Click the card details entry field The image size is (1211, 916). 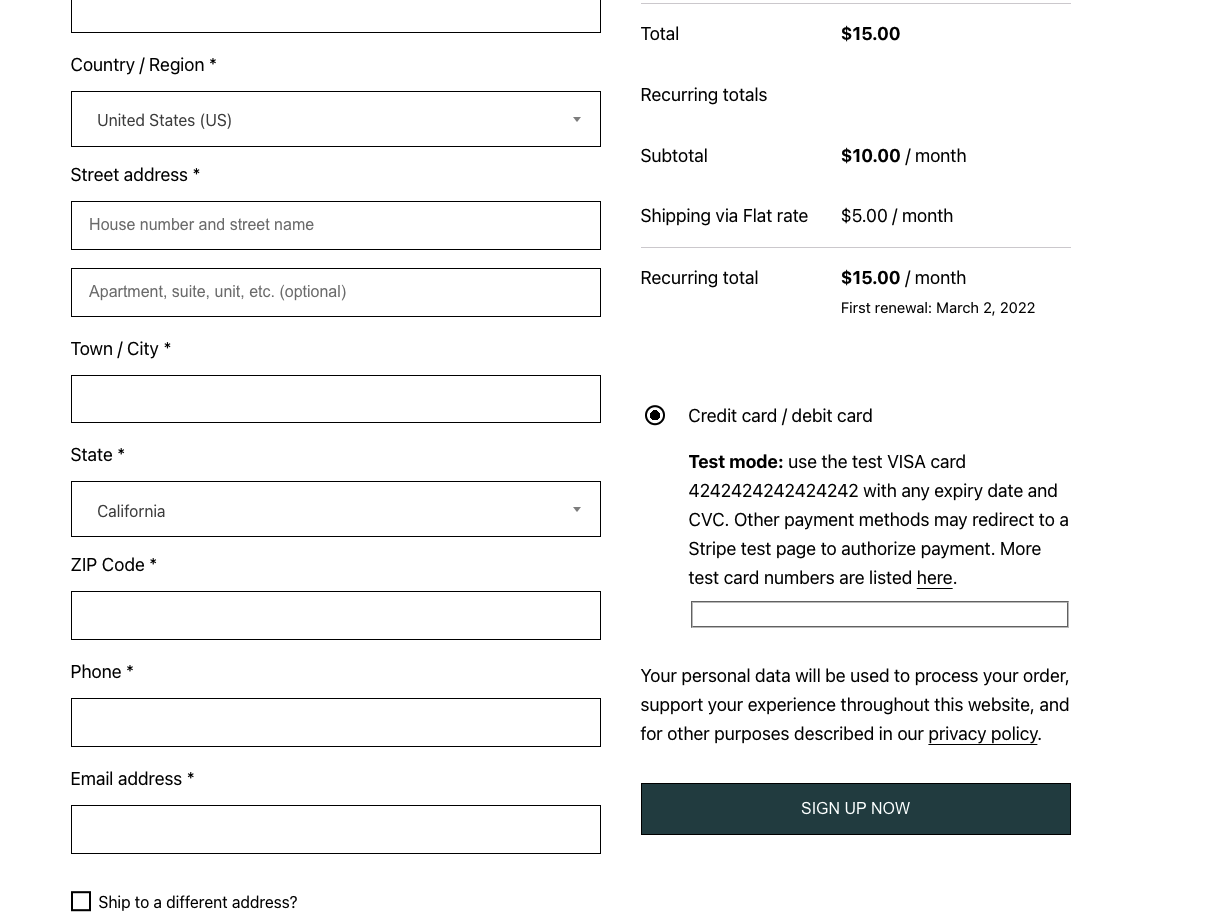879,614
